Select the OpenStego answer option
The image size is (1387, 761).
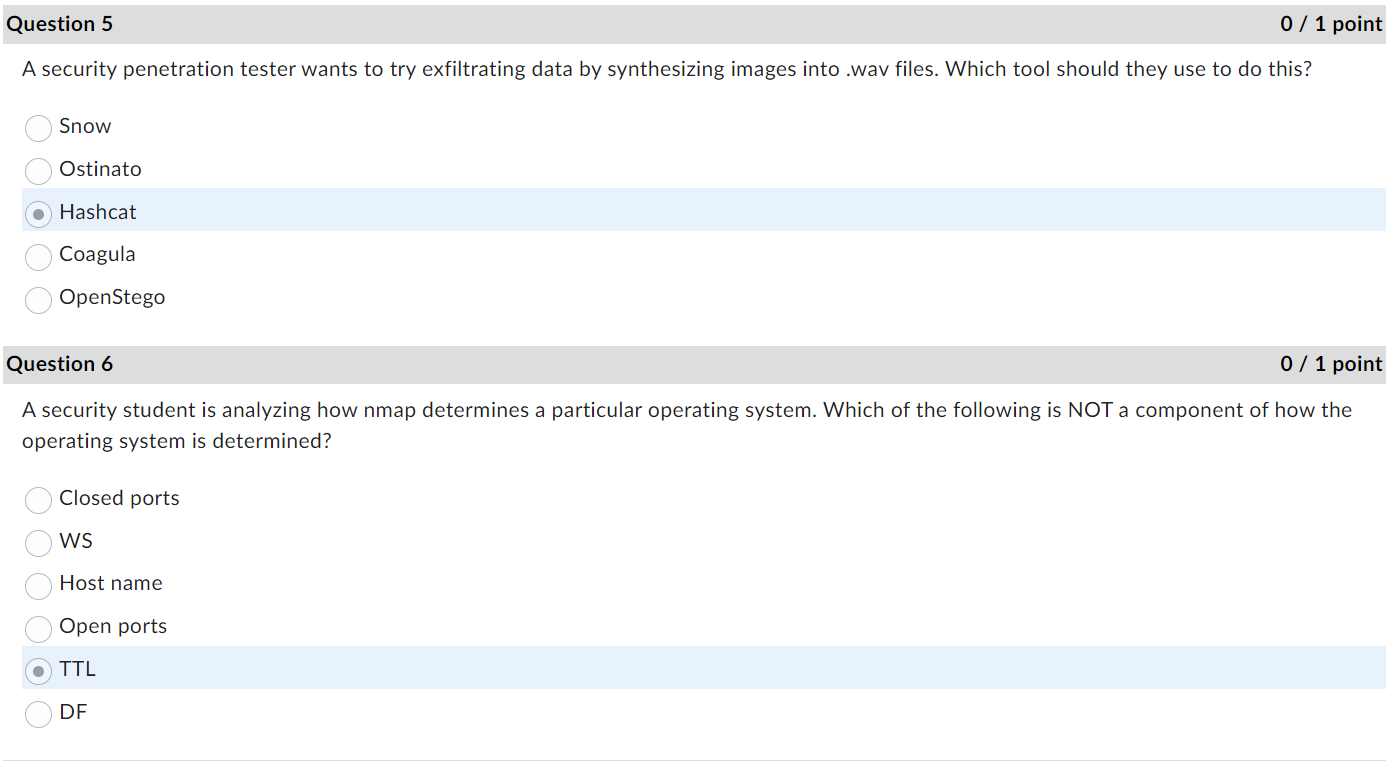tap(38, 300)
